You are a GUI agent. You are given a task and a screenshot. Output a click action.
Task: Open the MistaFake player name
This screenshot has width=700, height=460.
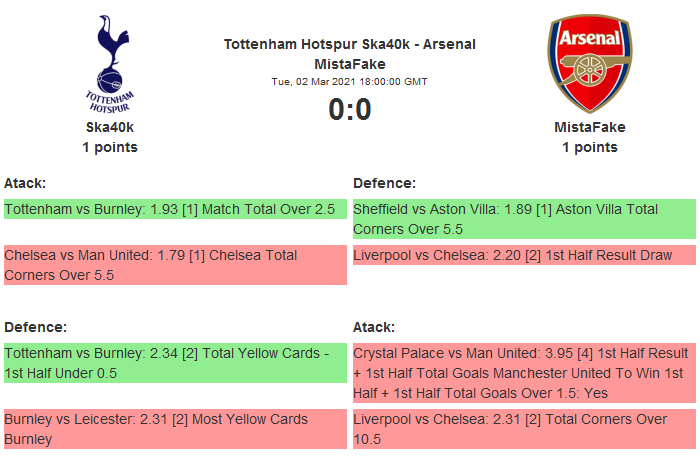click(x=589, y=127)
